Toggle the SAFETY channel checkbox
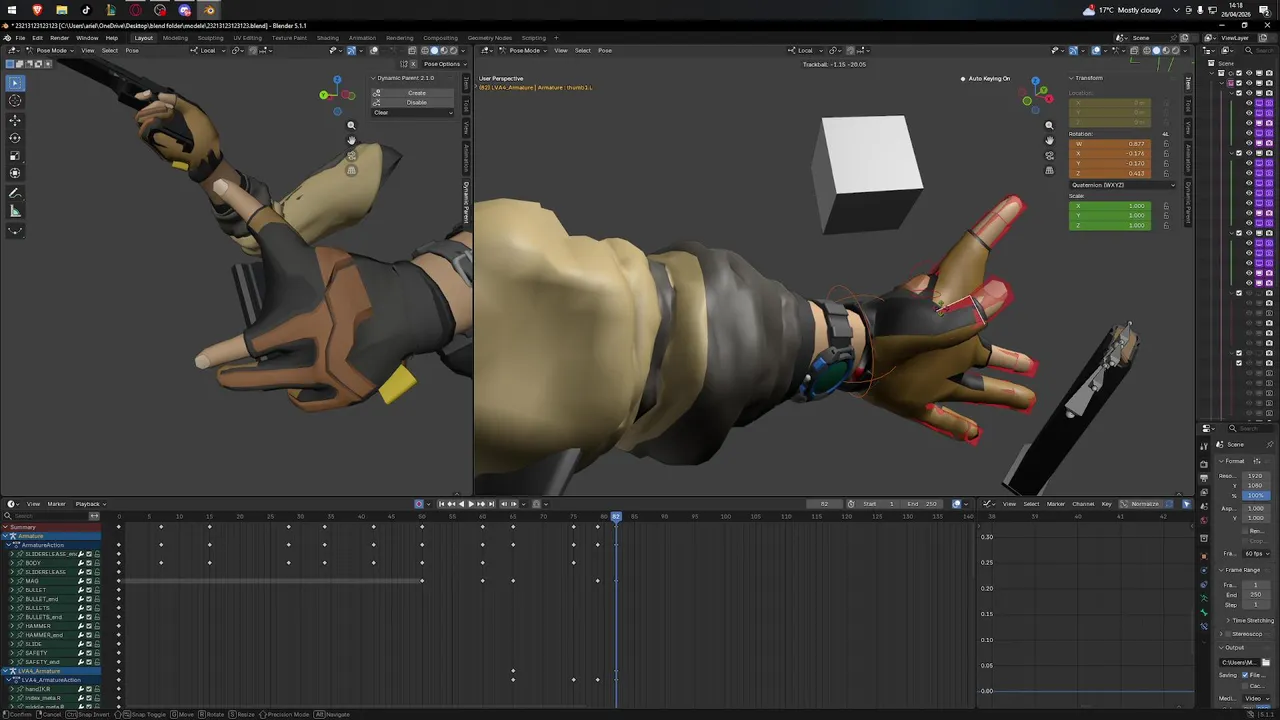Screen dimensions: 1280x720 (x=89, y=653)
